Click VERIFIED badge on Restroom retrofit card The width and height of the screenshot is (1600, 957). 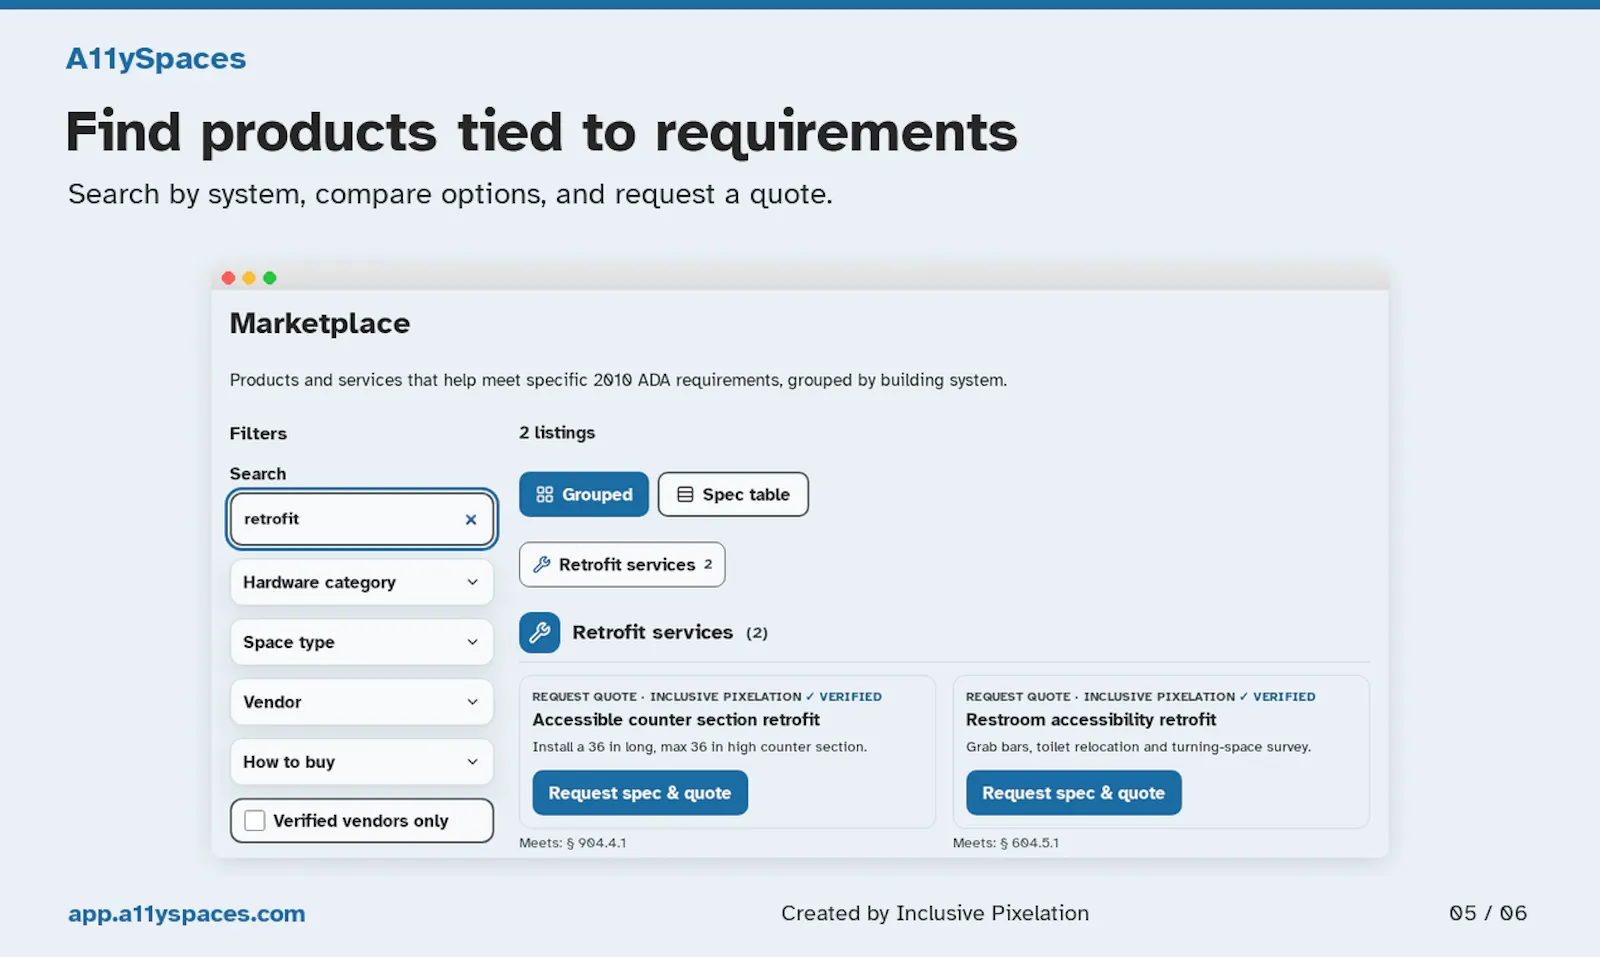click(x=1278, y=696)
